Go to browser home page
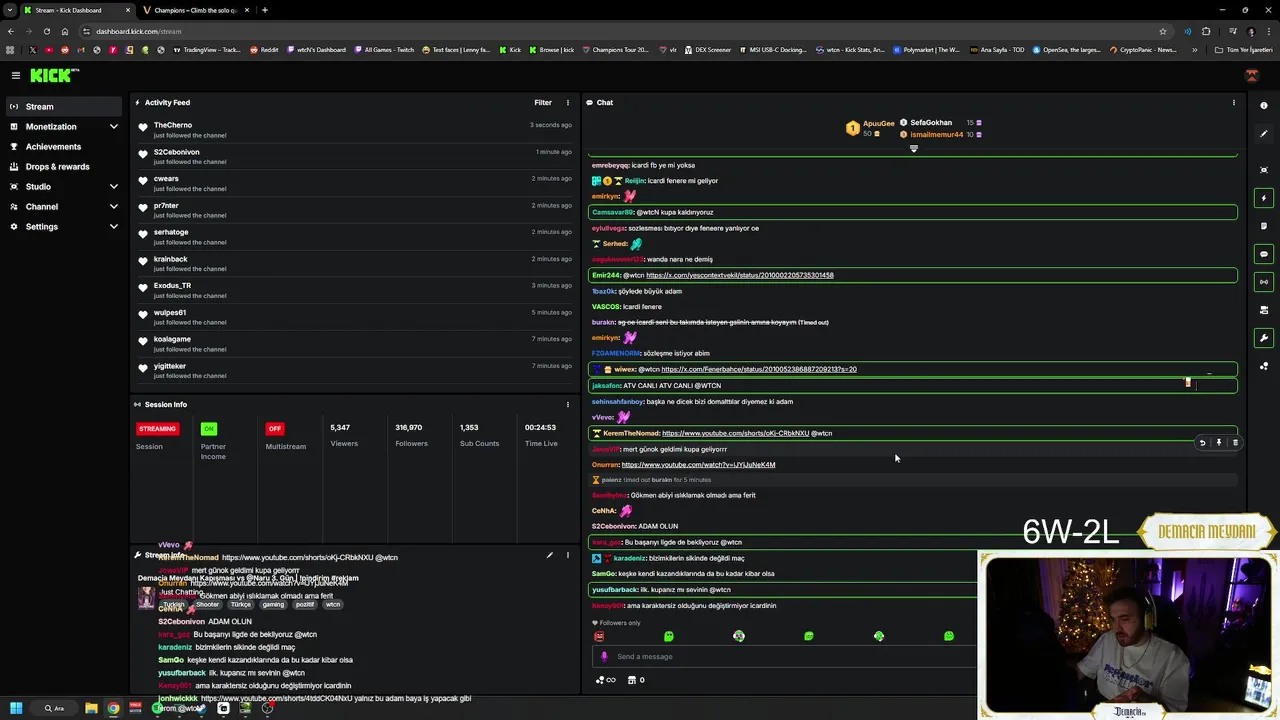1280x720 pixels. point(65,31)
